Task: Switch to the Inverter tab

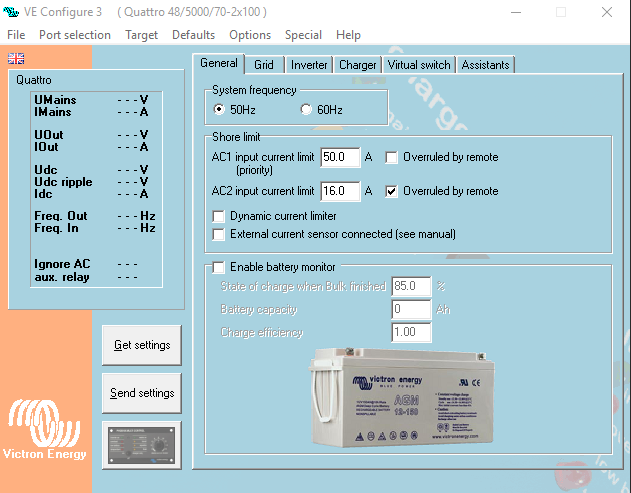Action: coord(309,65)
